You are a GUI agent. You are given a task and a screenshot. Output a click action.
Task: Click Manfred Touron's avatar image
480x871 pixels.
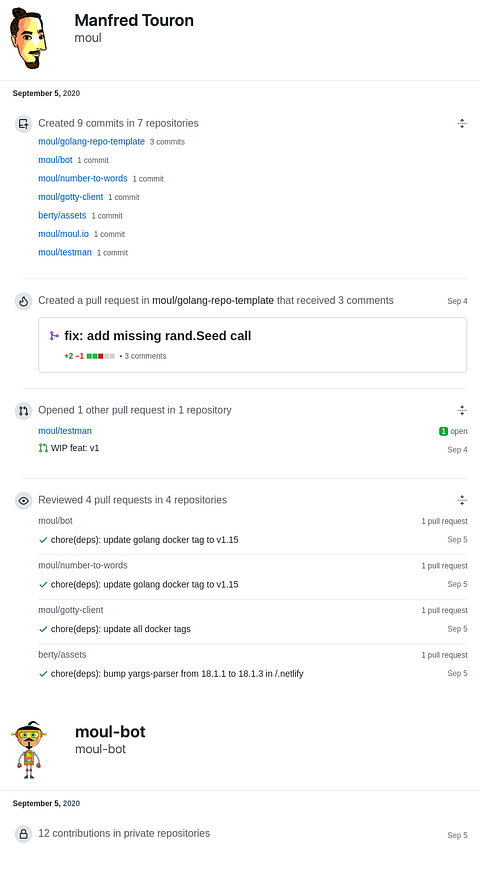pyautogui.click(x=28, y=38)
